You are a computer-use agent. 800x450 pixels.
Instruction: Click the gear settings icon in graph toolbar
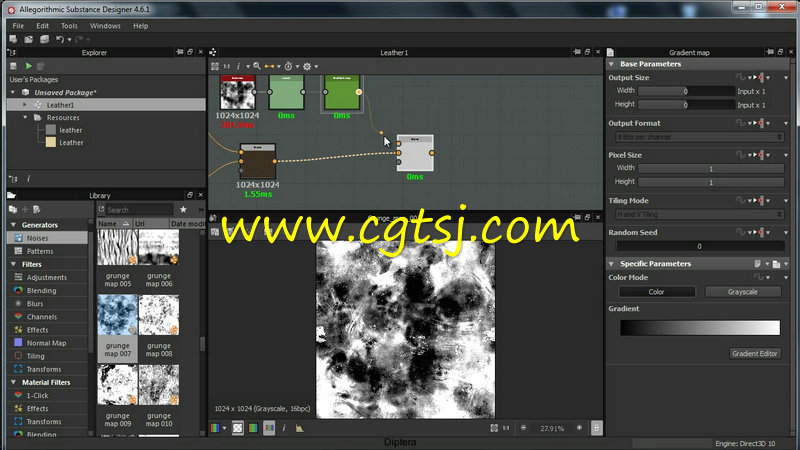307,66
